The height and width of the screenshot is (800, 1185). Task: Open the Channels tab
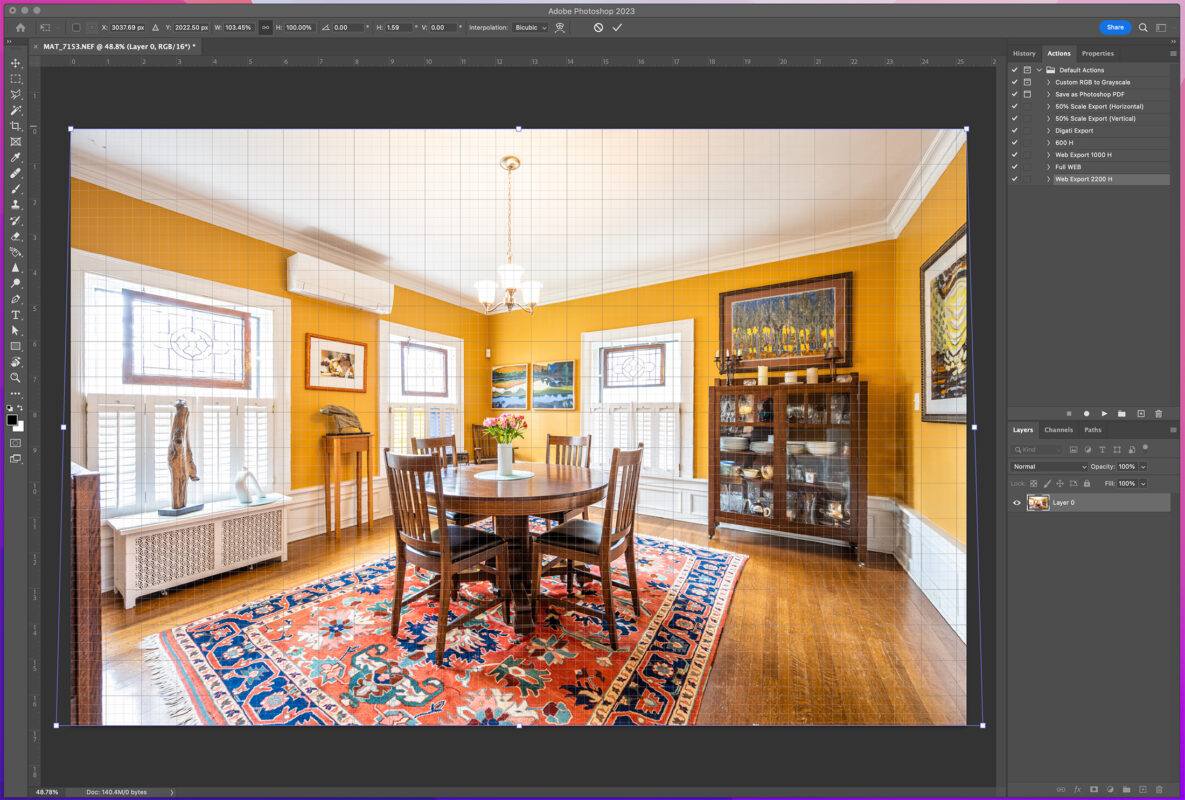1058,430
